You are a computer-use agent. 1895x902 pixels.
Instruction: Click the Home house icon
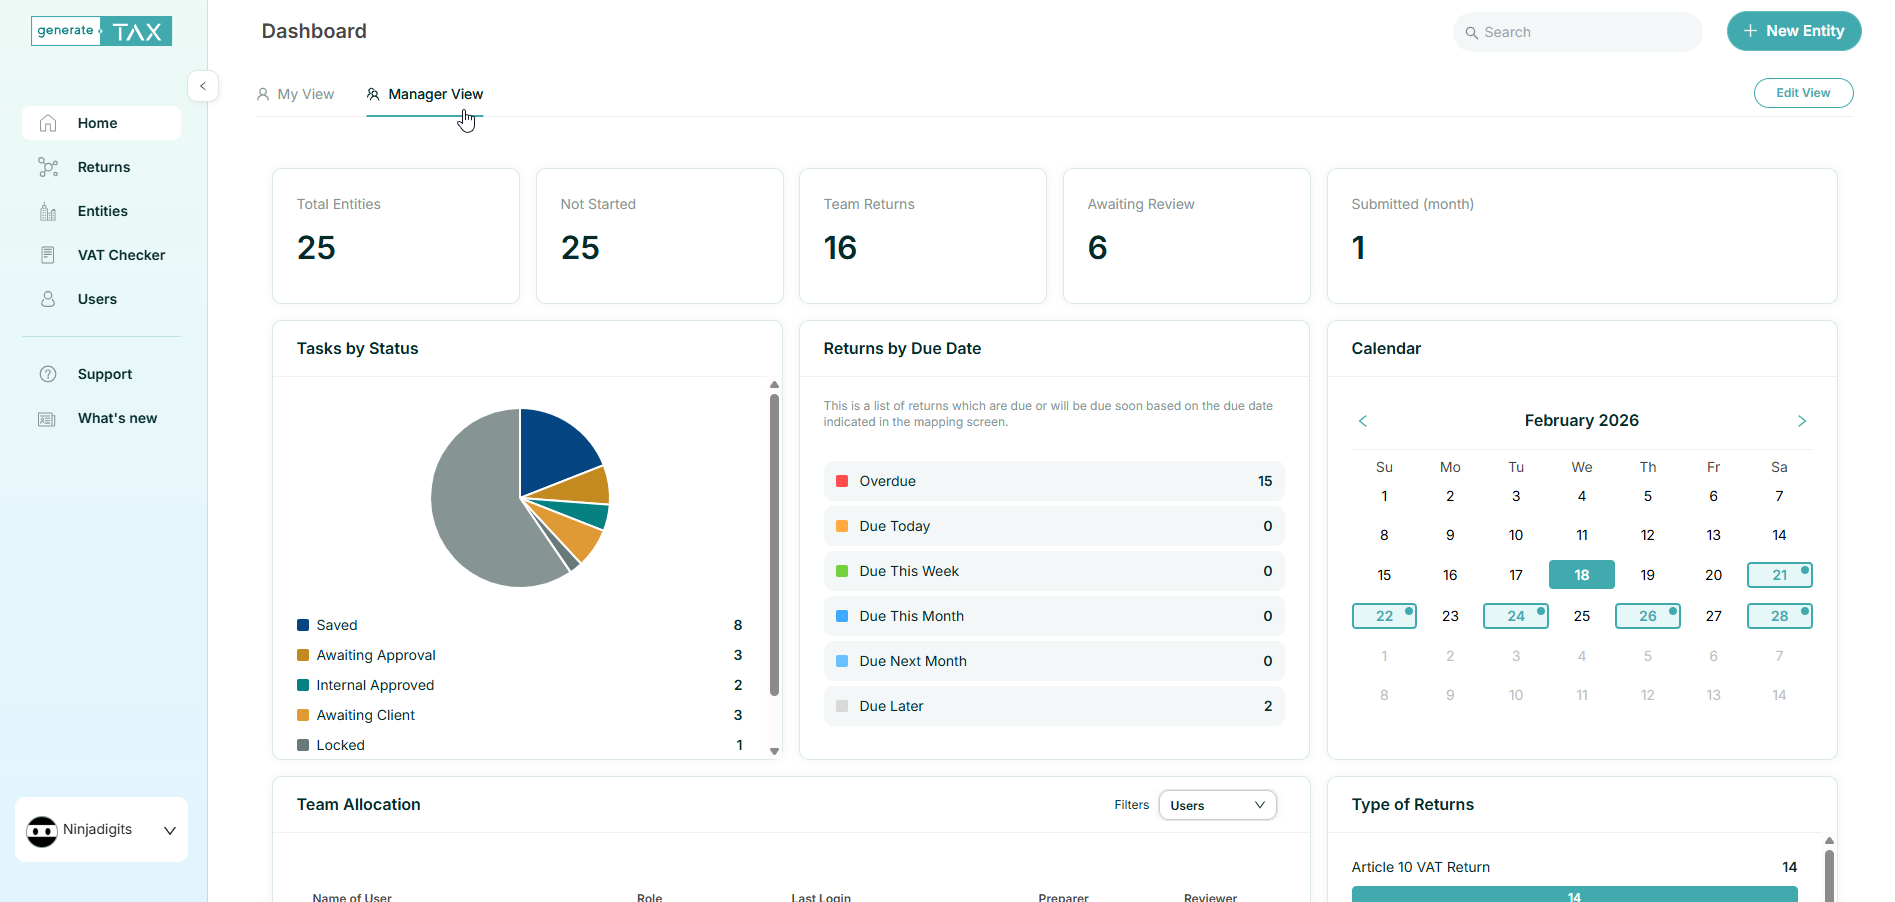pos(47,123)
